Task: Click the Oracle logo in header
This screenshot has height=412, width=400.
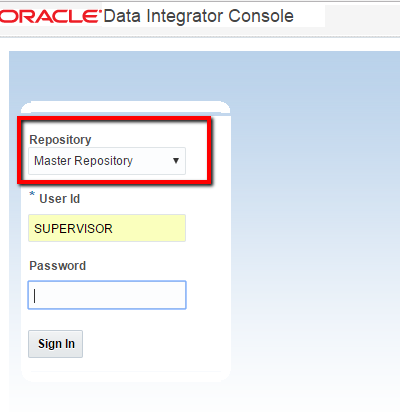Action: [x=50, y=17]
